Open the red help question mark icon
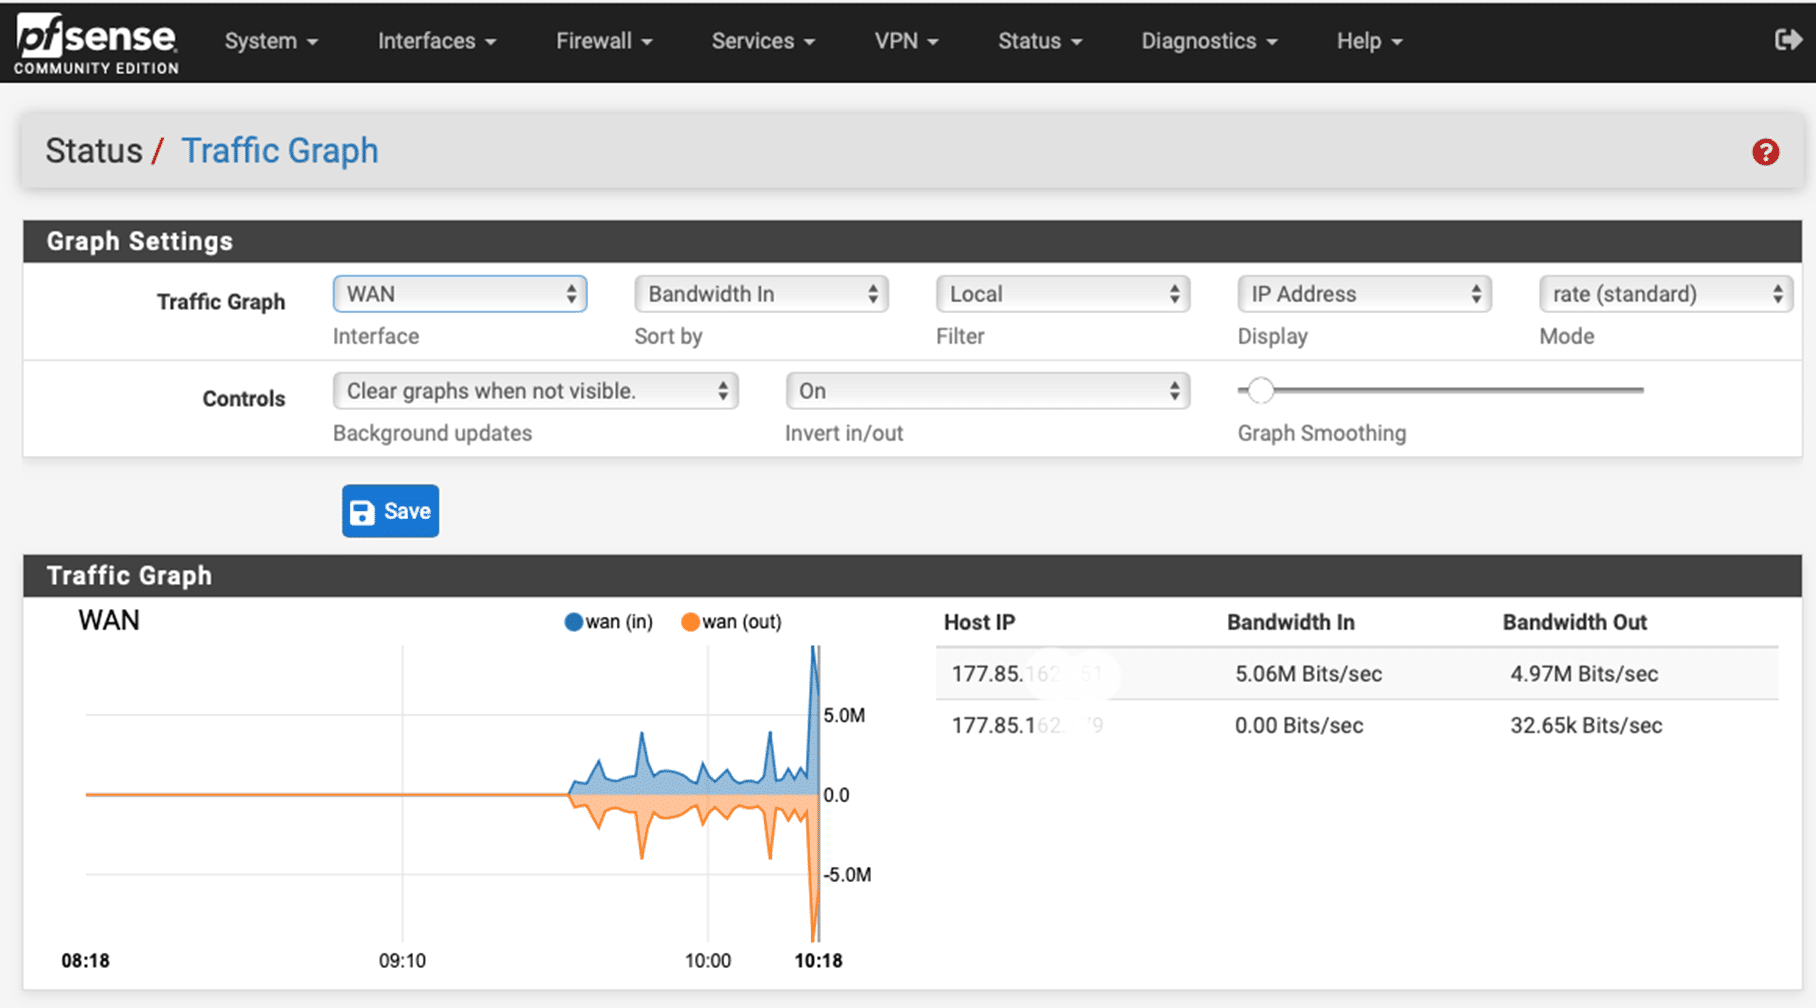1816x1008 pixels. click(x=1765, y=152)
